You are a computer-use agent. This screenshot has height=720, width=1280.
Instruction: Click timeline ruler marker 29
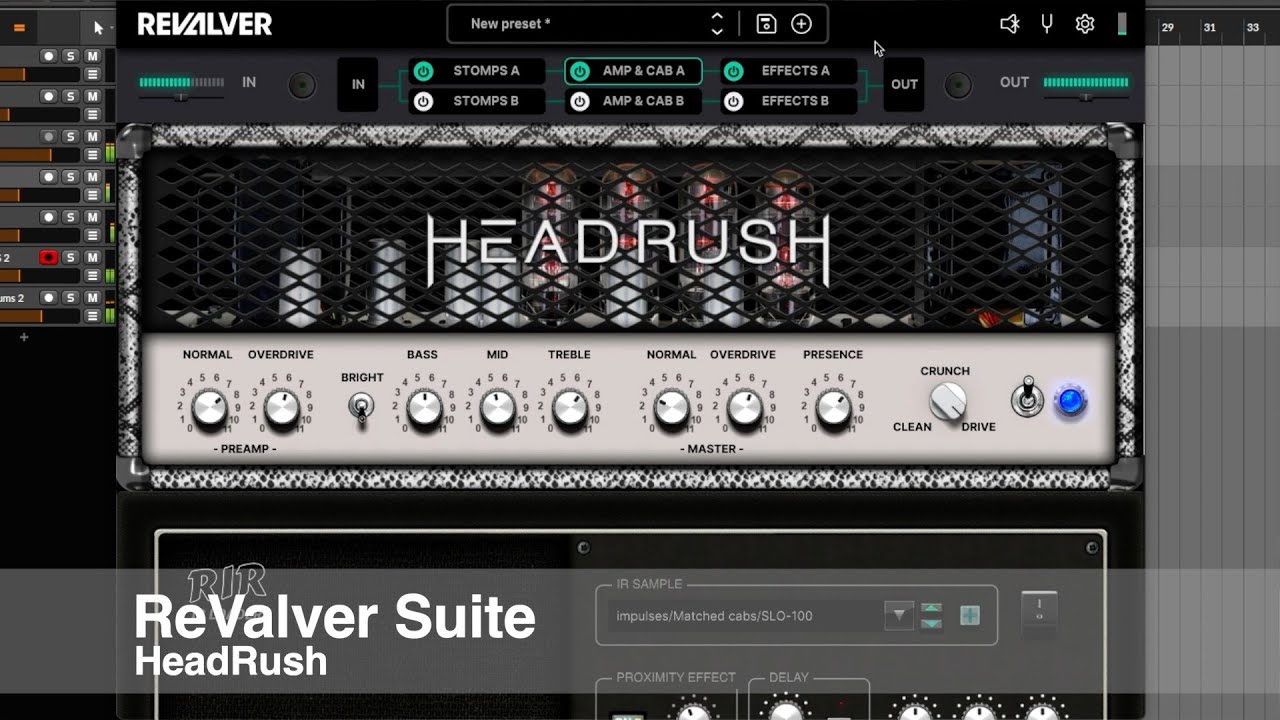[x=1167, y=28]
